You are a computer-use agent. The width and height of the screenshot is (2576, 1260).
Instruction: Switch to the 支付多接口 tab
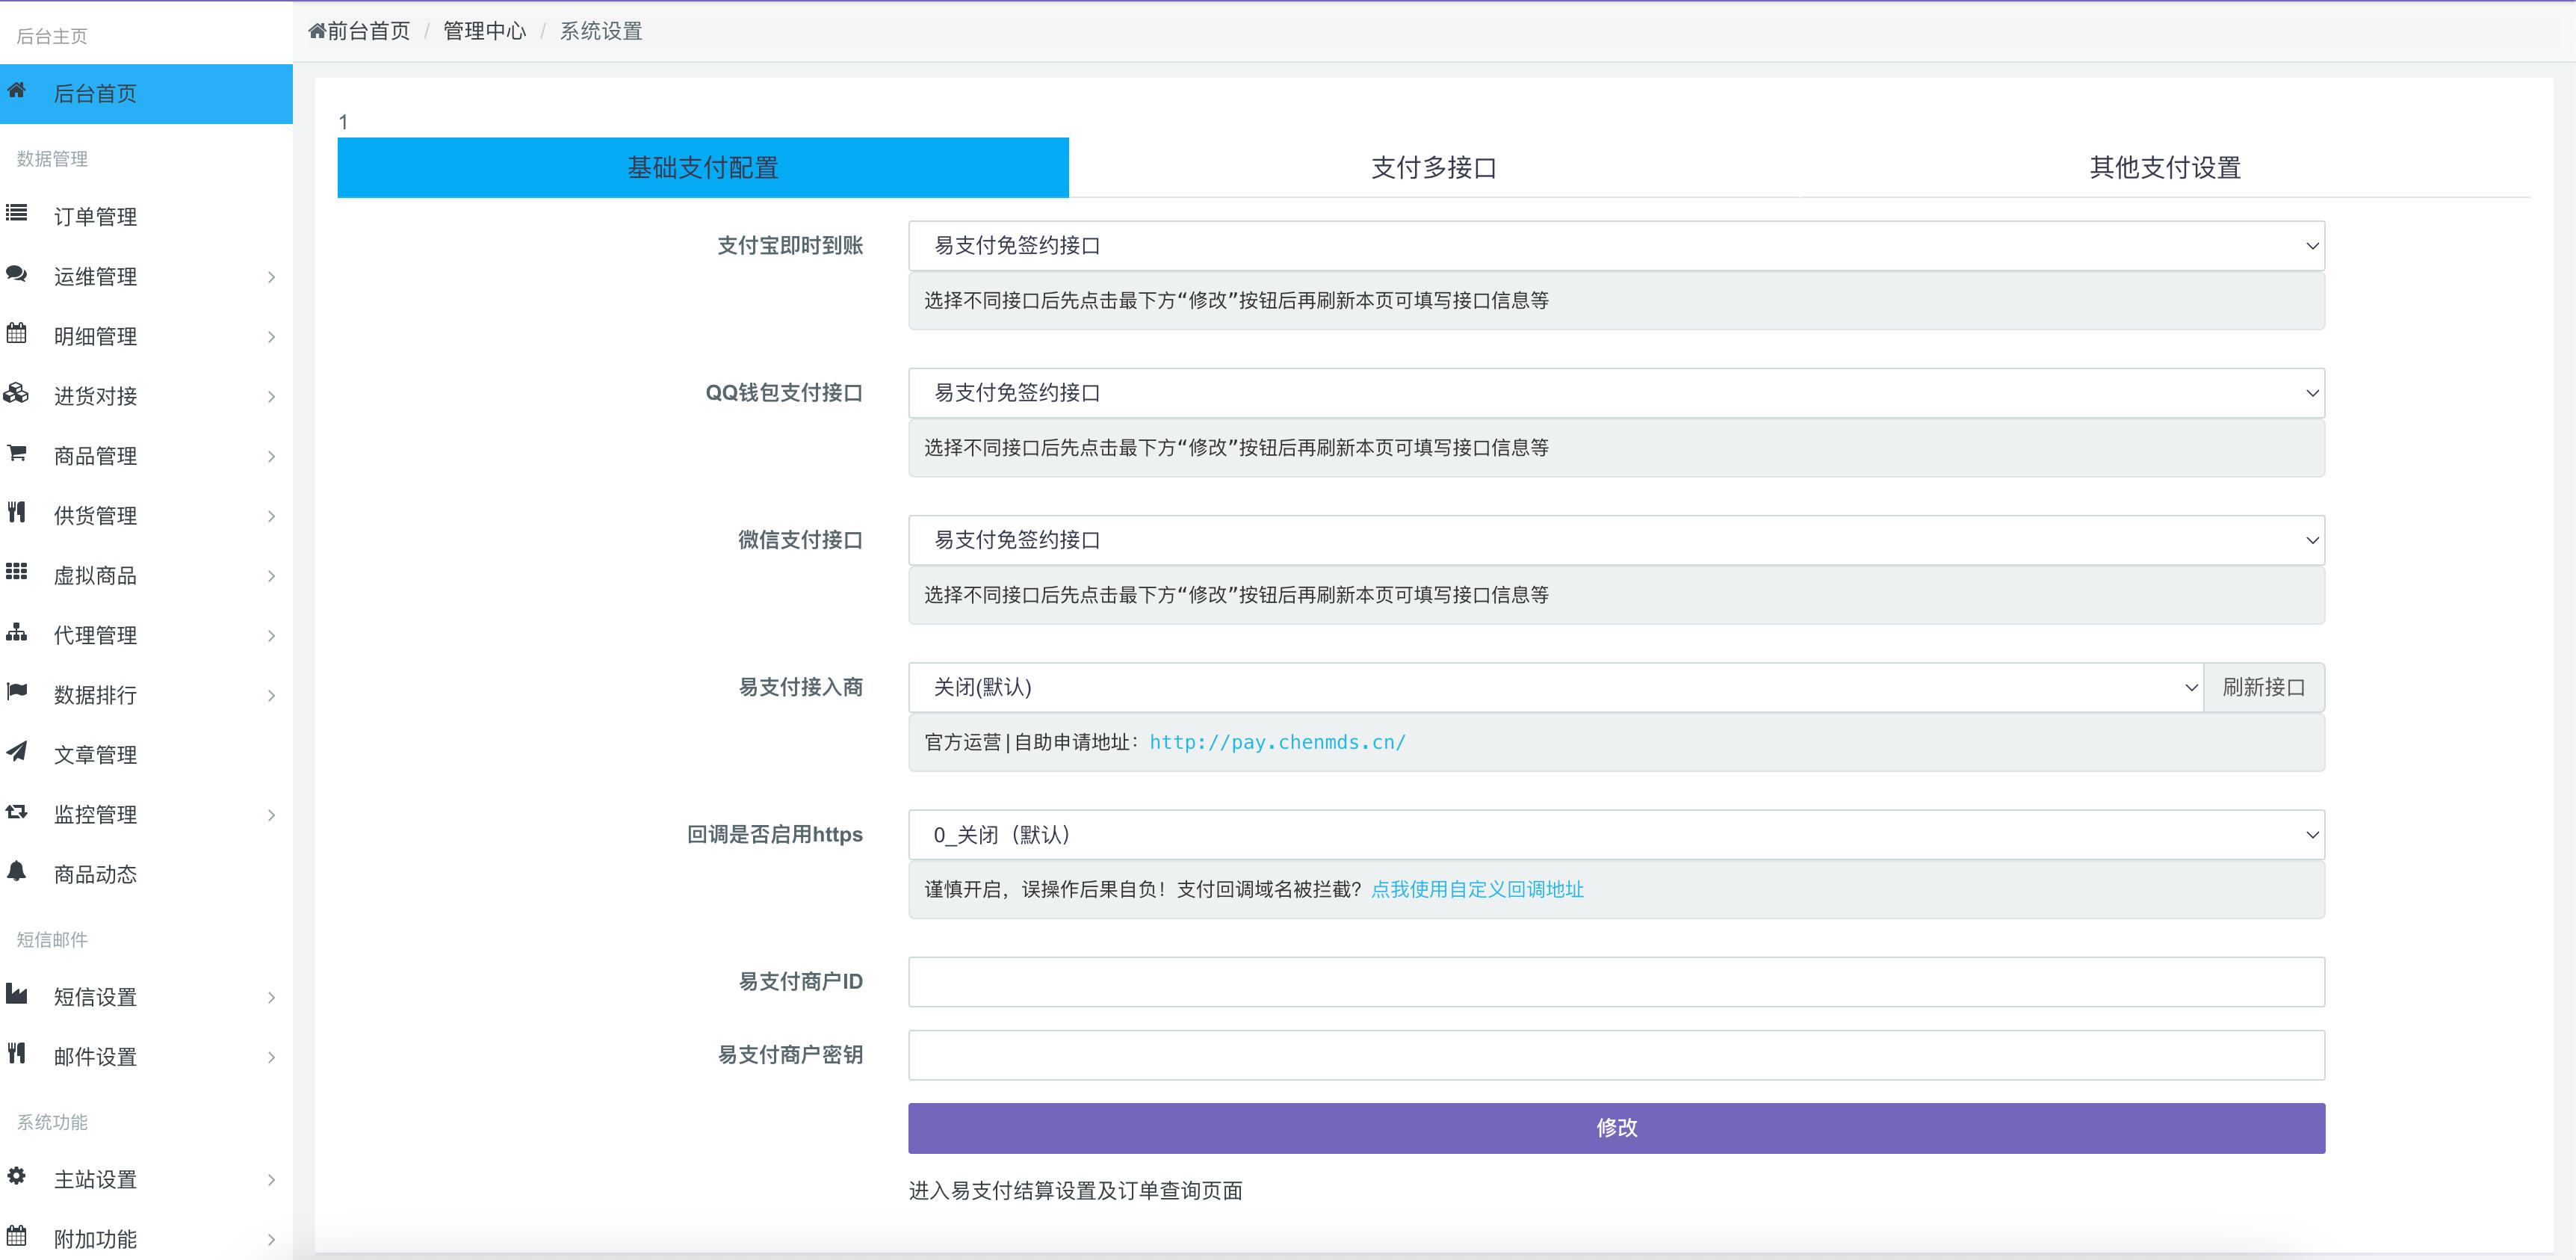click(x=1434, y=167)
